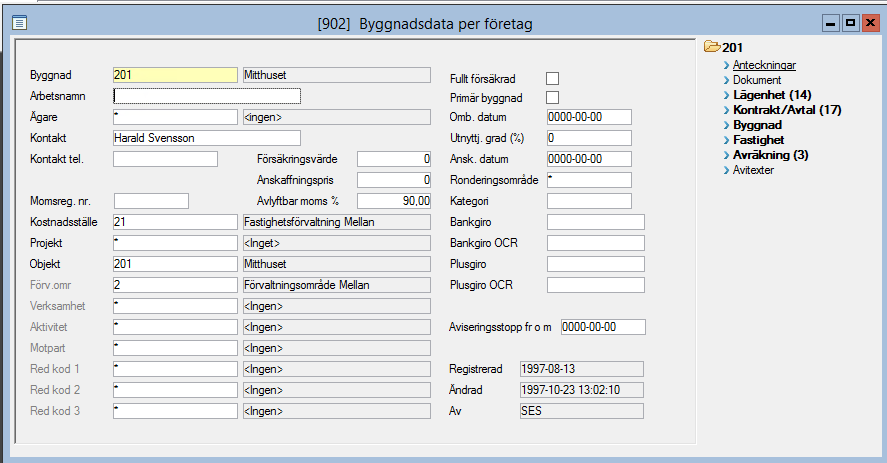Select Byggnad in the side tree
Viewport: 887px width, 463px height.
[757, 125]
